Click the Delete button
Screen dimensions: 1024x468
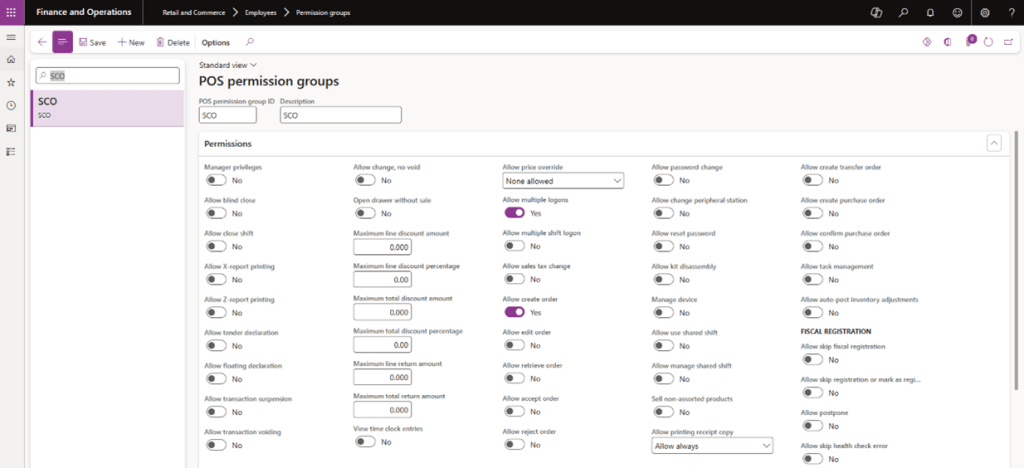point(172,43)
